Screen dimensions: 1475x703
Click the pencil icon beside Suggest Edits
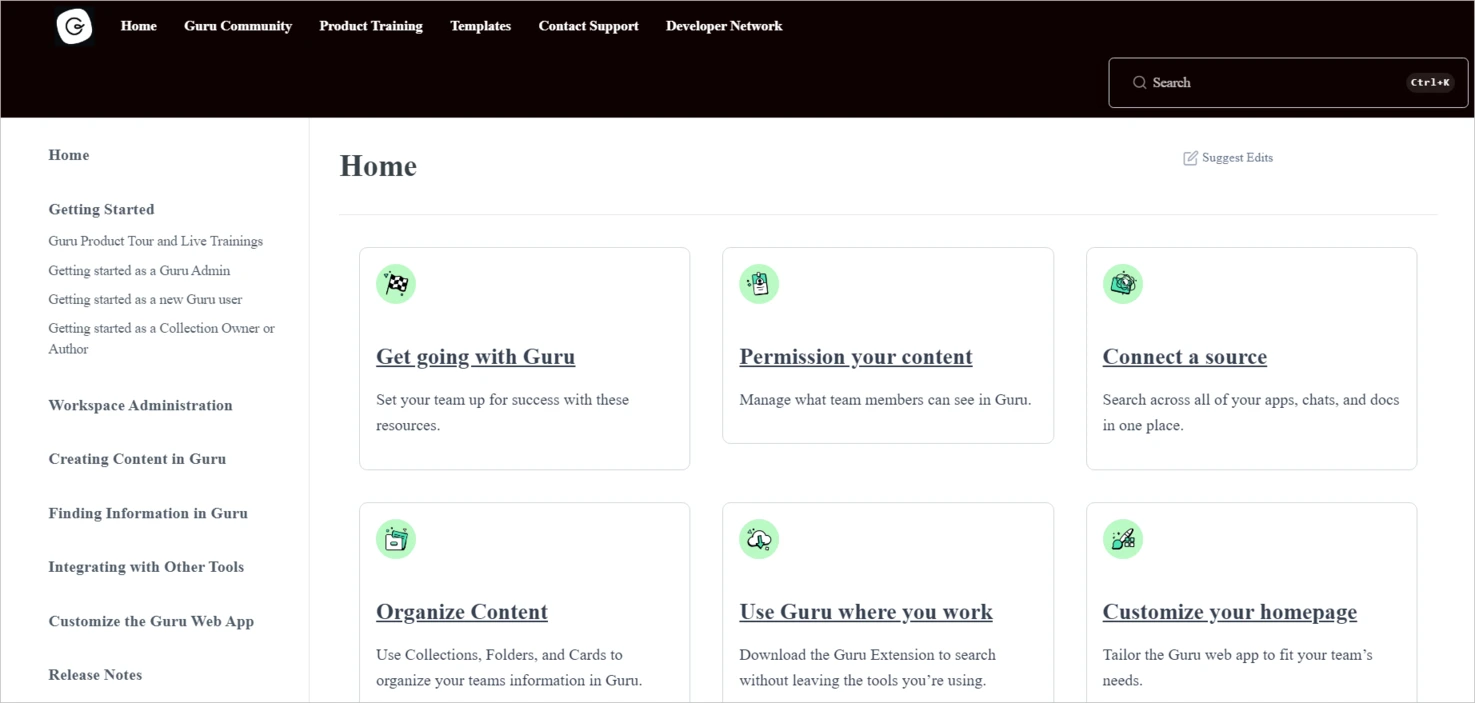(1190, 158)
